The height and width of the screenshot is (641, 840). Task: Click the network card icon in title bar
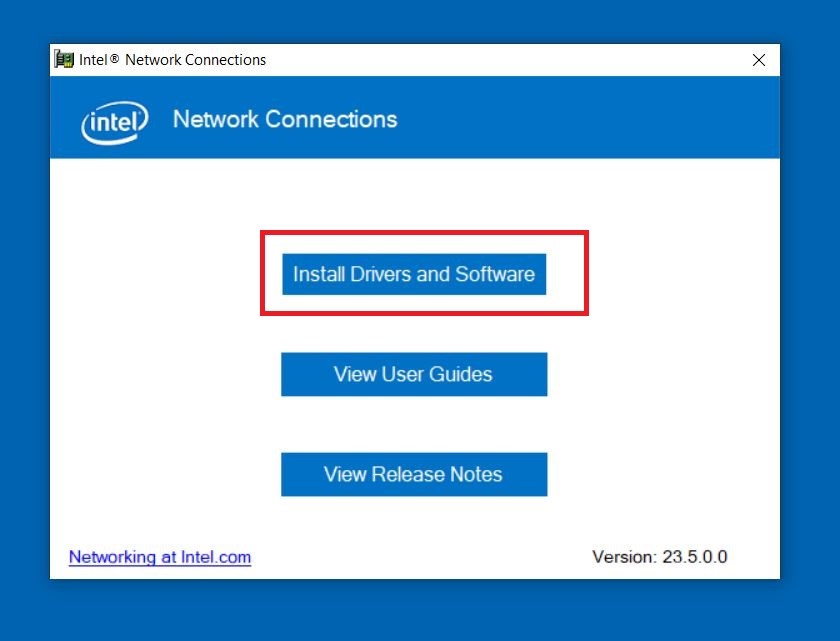tap(64, 60)
